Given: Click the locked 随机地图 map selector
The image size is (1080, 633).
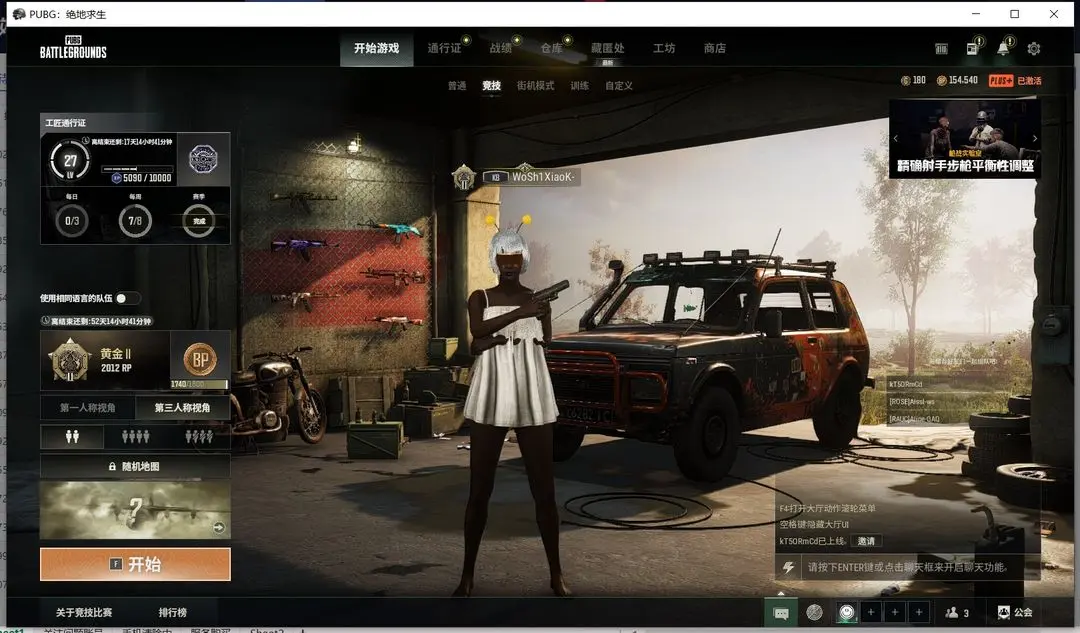Looking at the screenshot, I should pyautogui.click(x=135, y=466).
